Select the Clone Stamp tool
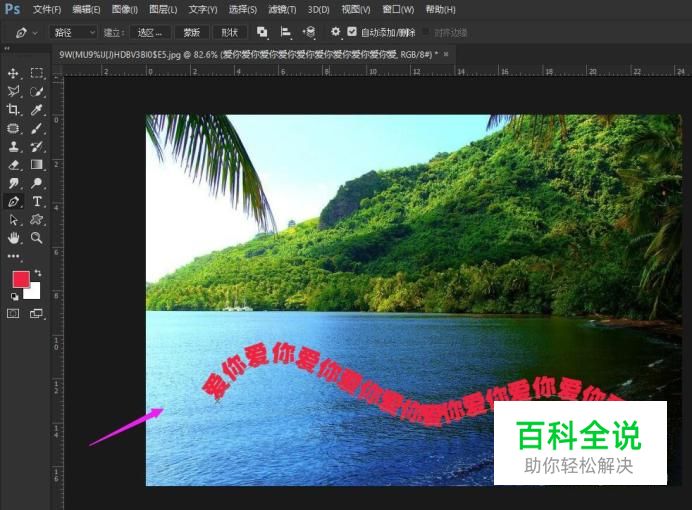 (x=13, y=146)
